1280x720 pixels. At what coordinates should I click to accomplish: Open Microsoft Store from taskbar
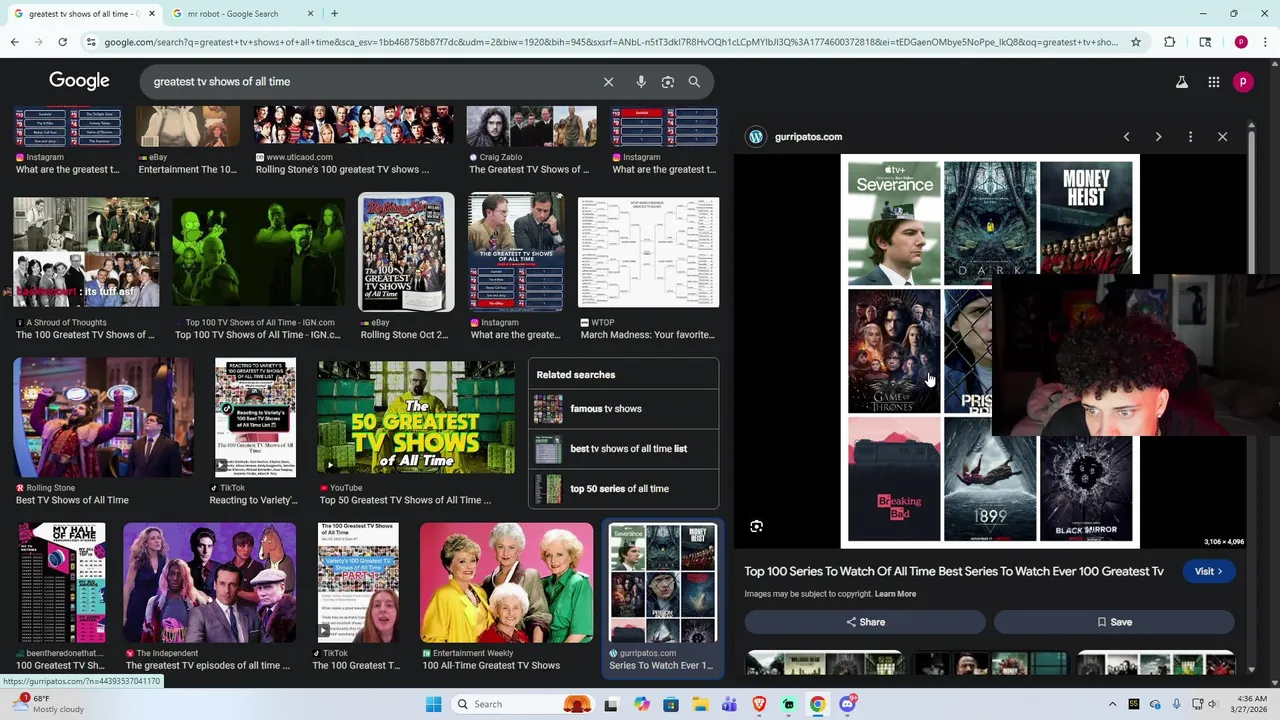671,704
